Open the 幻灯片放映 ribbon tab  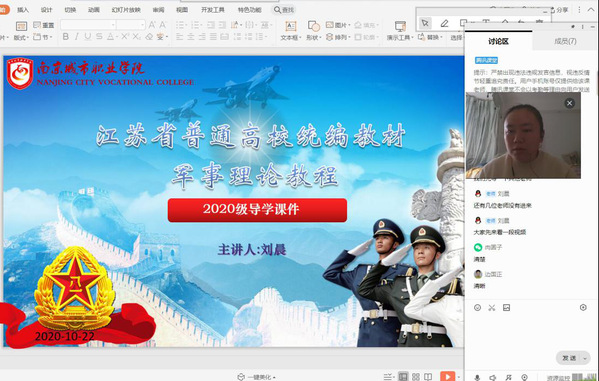[x=126, y=10]
